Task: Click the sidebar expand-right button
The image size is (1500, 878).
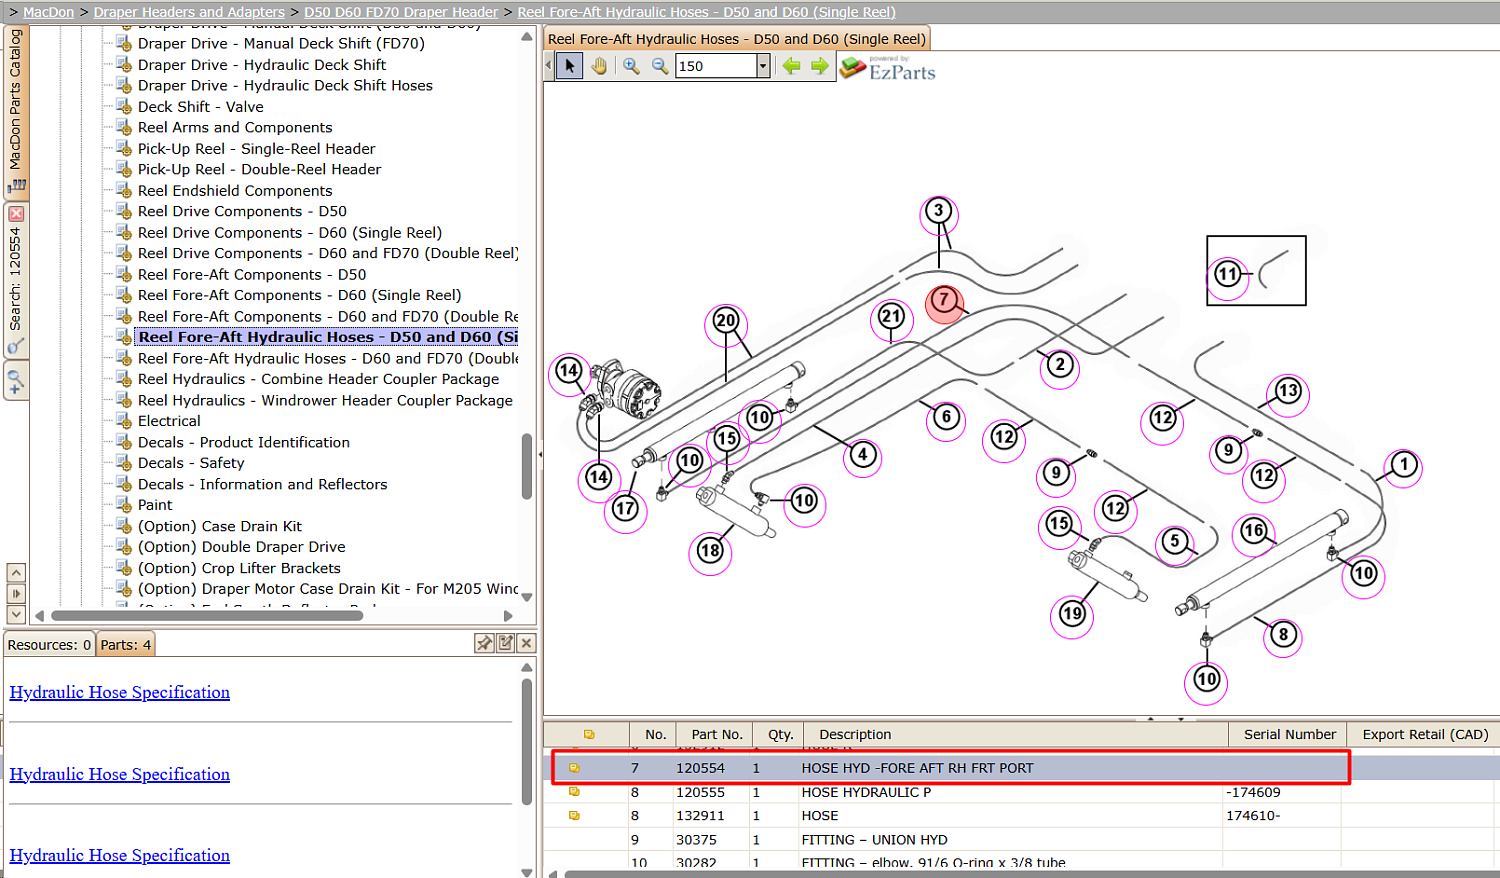Action: [16, 594]
